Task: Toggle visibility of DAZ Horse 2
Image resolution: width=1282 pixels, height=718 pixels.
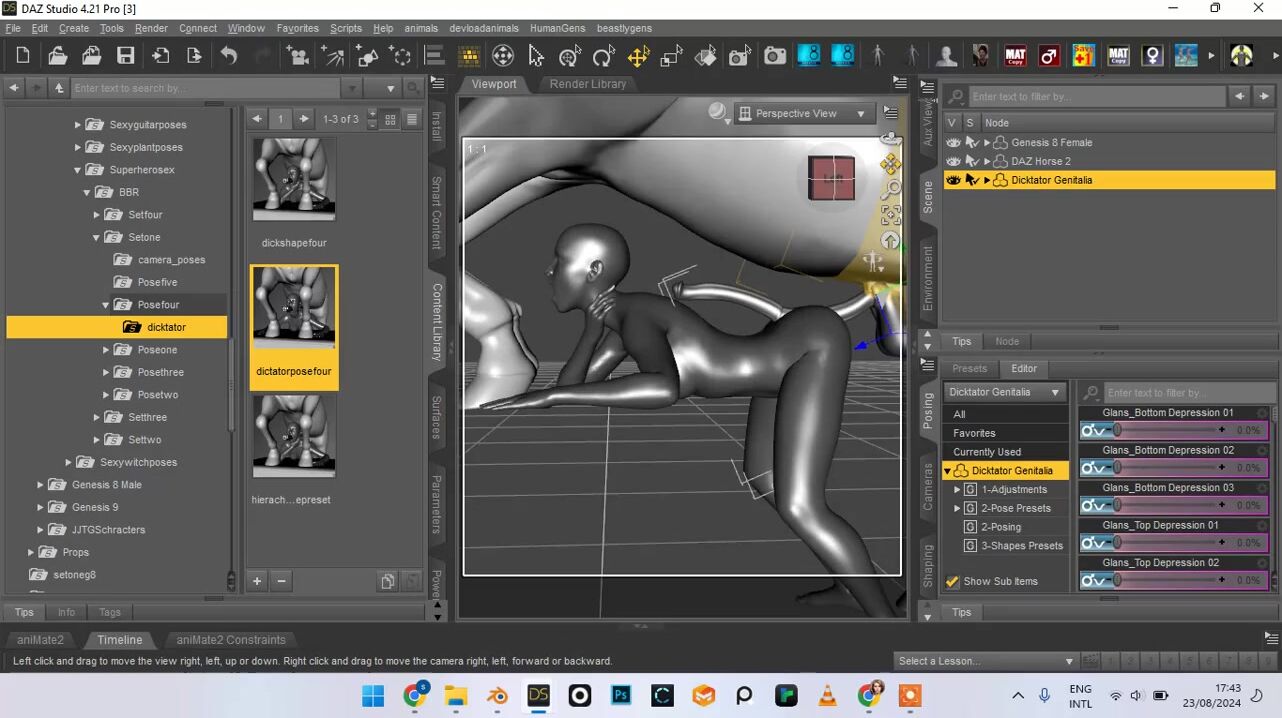Action: pyautogui.click(x=953, y=161)
